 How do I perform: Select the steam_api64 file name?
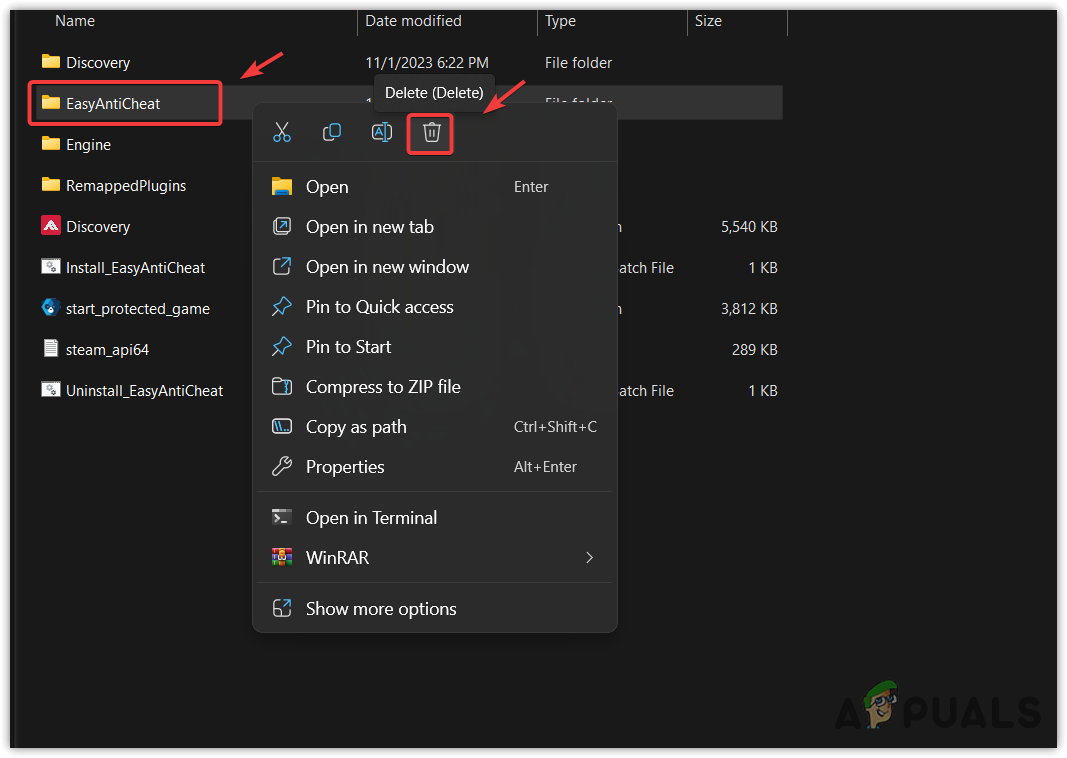click(108, 350)
